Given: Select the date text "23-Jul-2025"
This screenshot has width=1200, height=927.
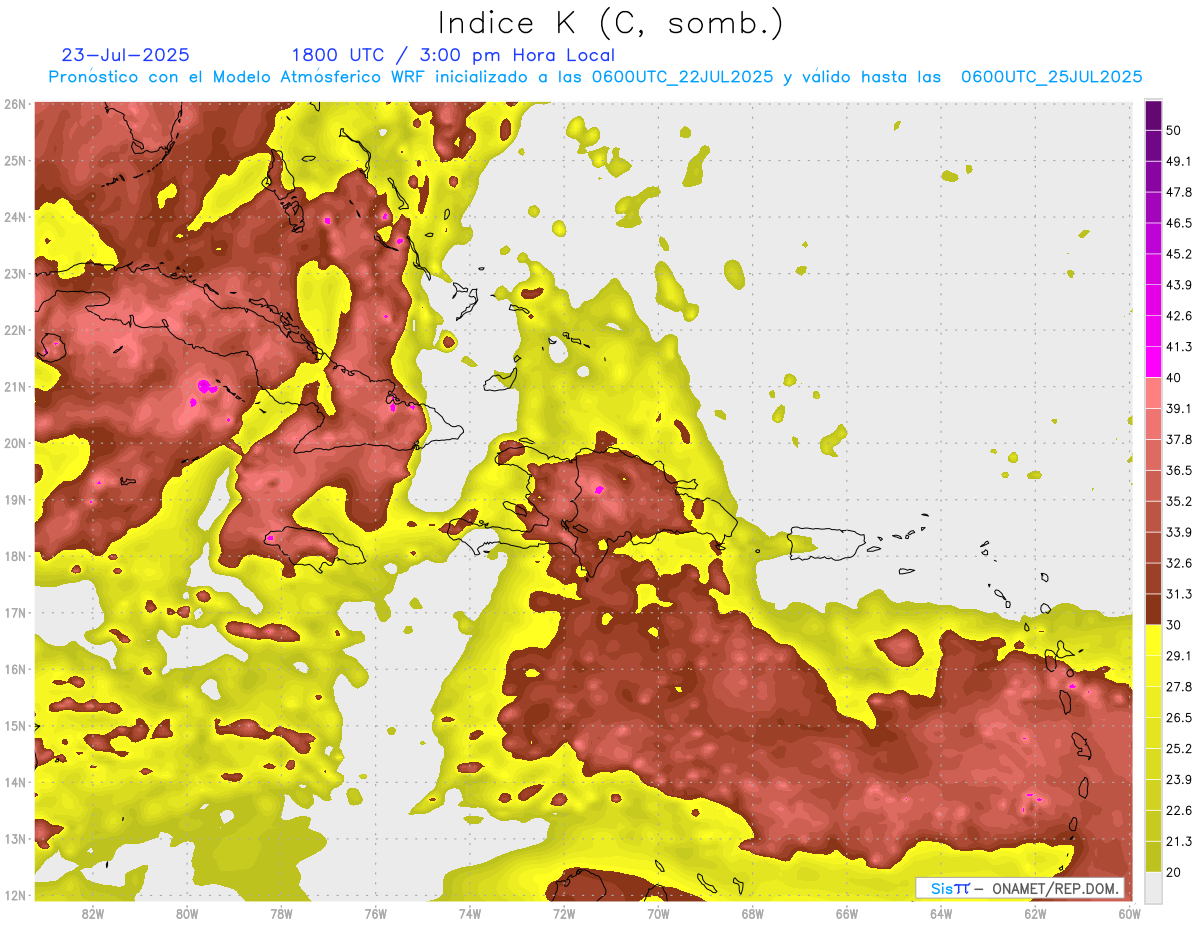Looking at the screenshot, I should (x=125, y=55).
